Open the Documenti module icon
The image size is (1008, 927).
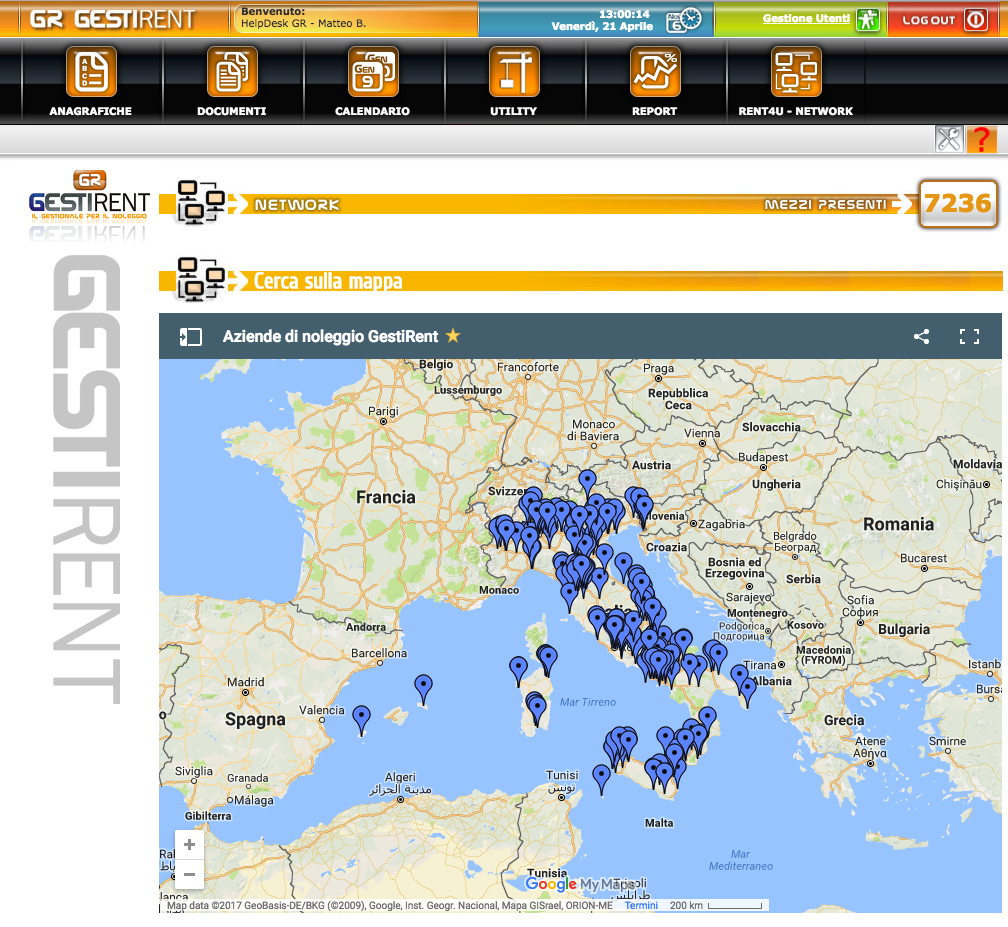[232, 71]
